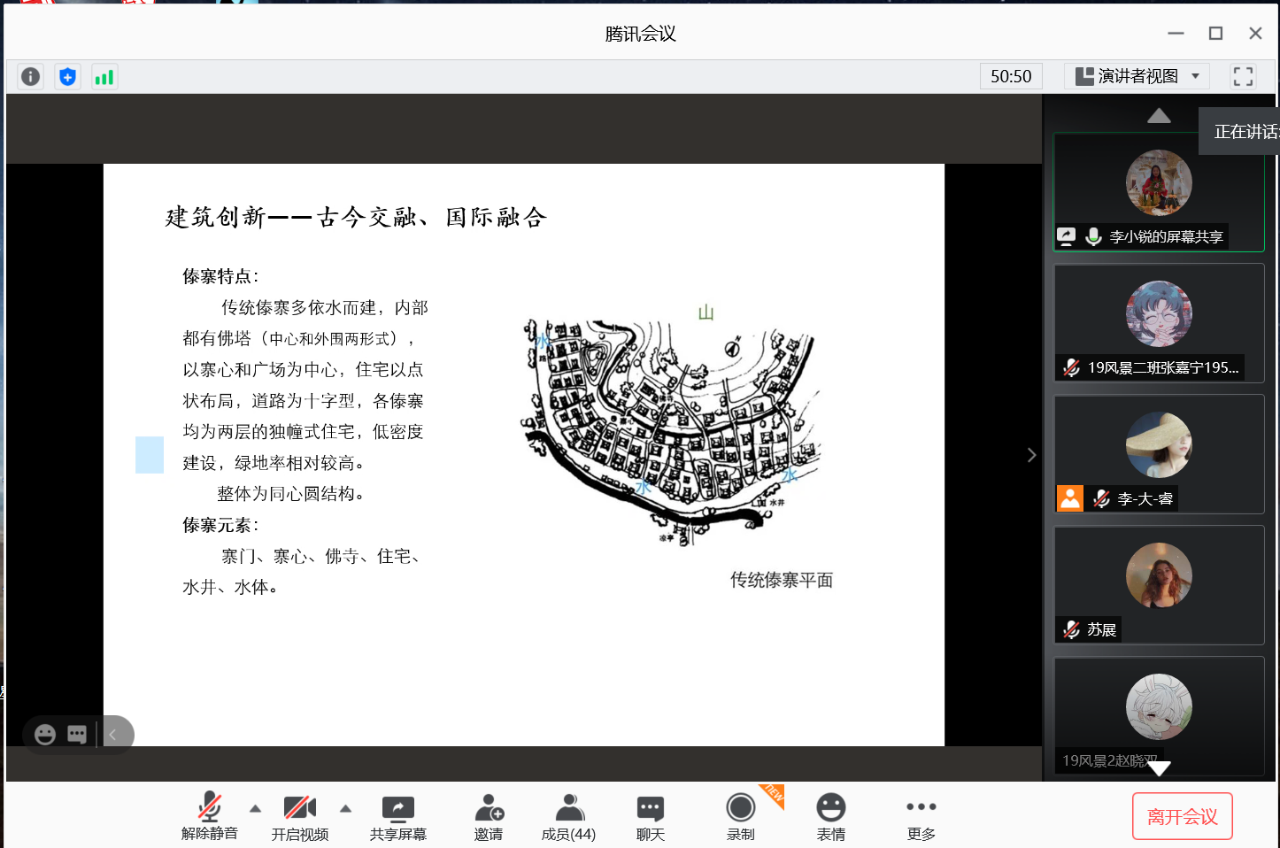The height and width of the screenshot is (848, 1280).
Task: Click 离开会议 leave meeting button
Action: pos(1182,816)
